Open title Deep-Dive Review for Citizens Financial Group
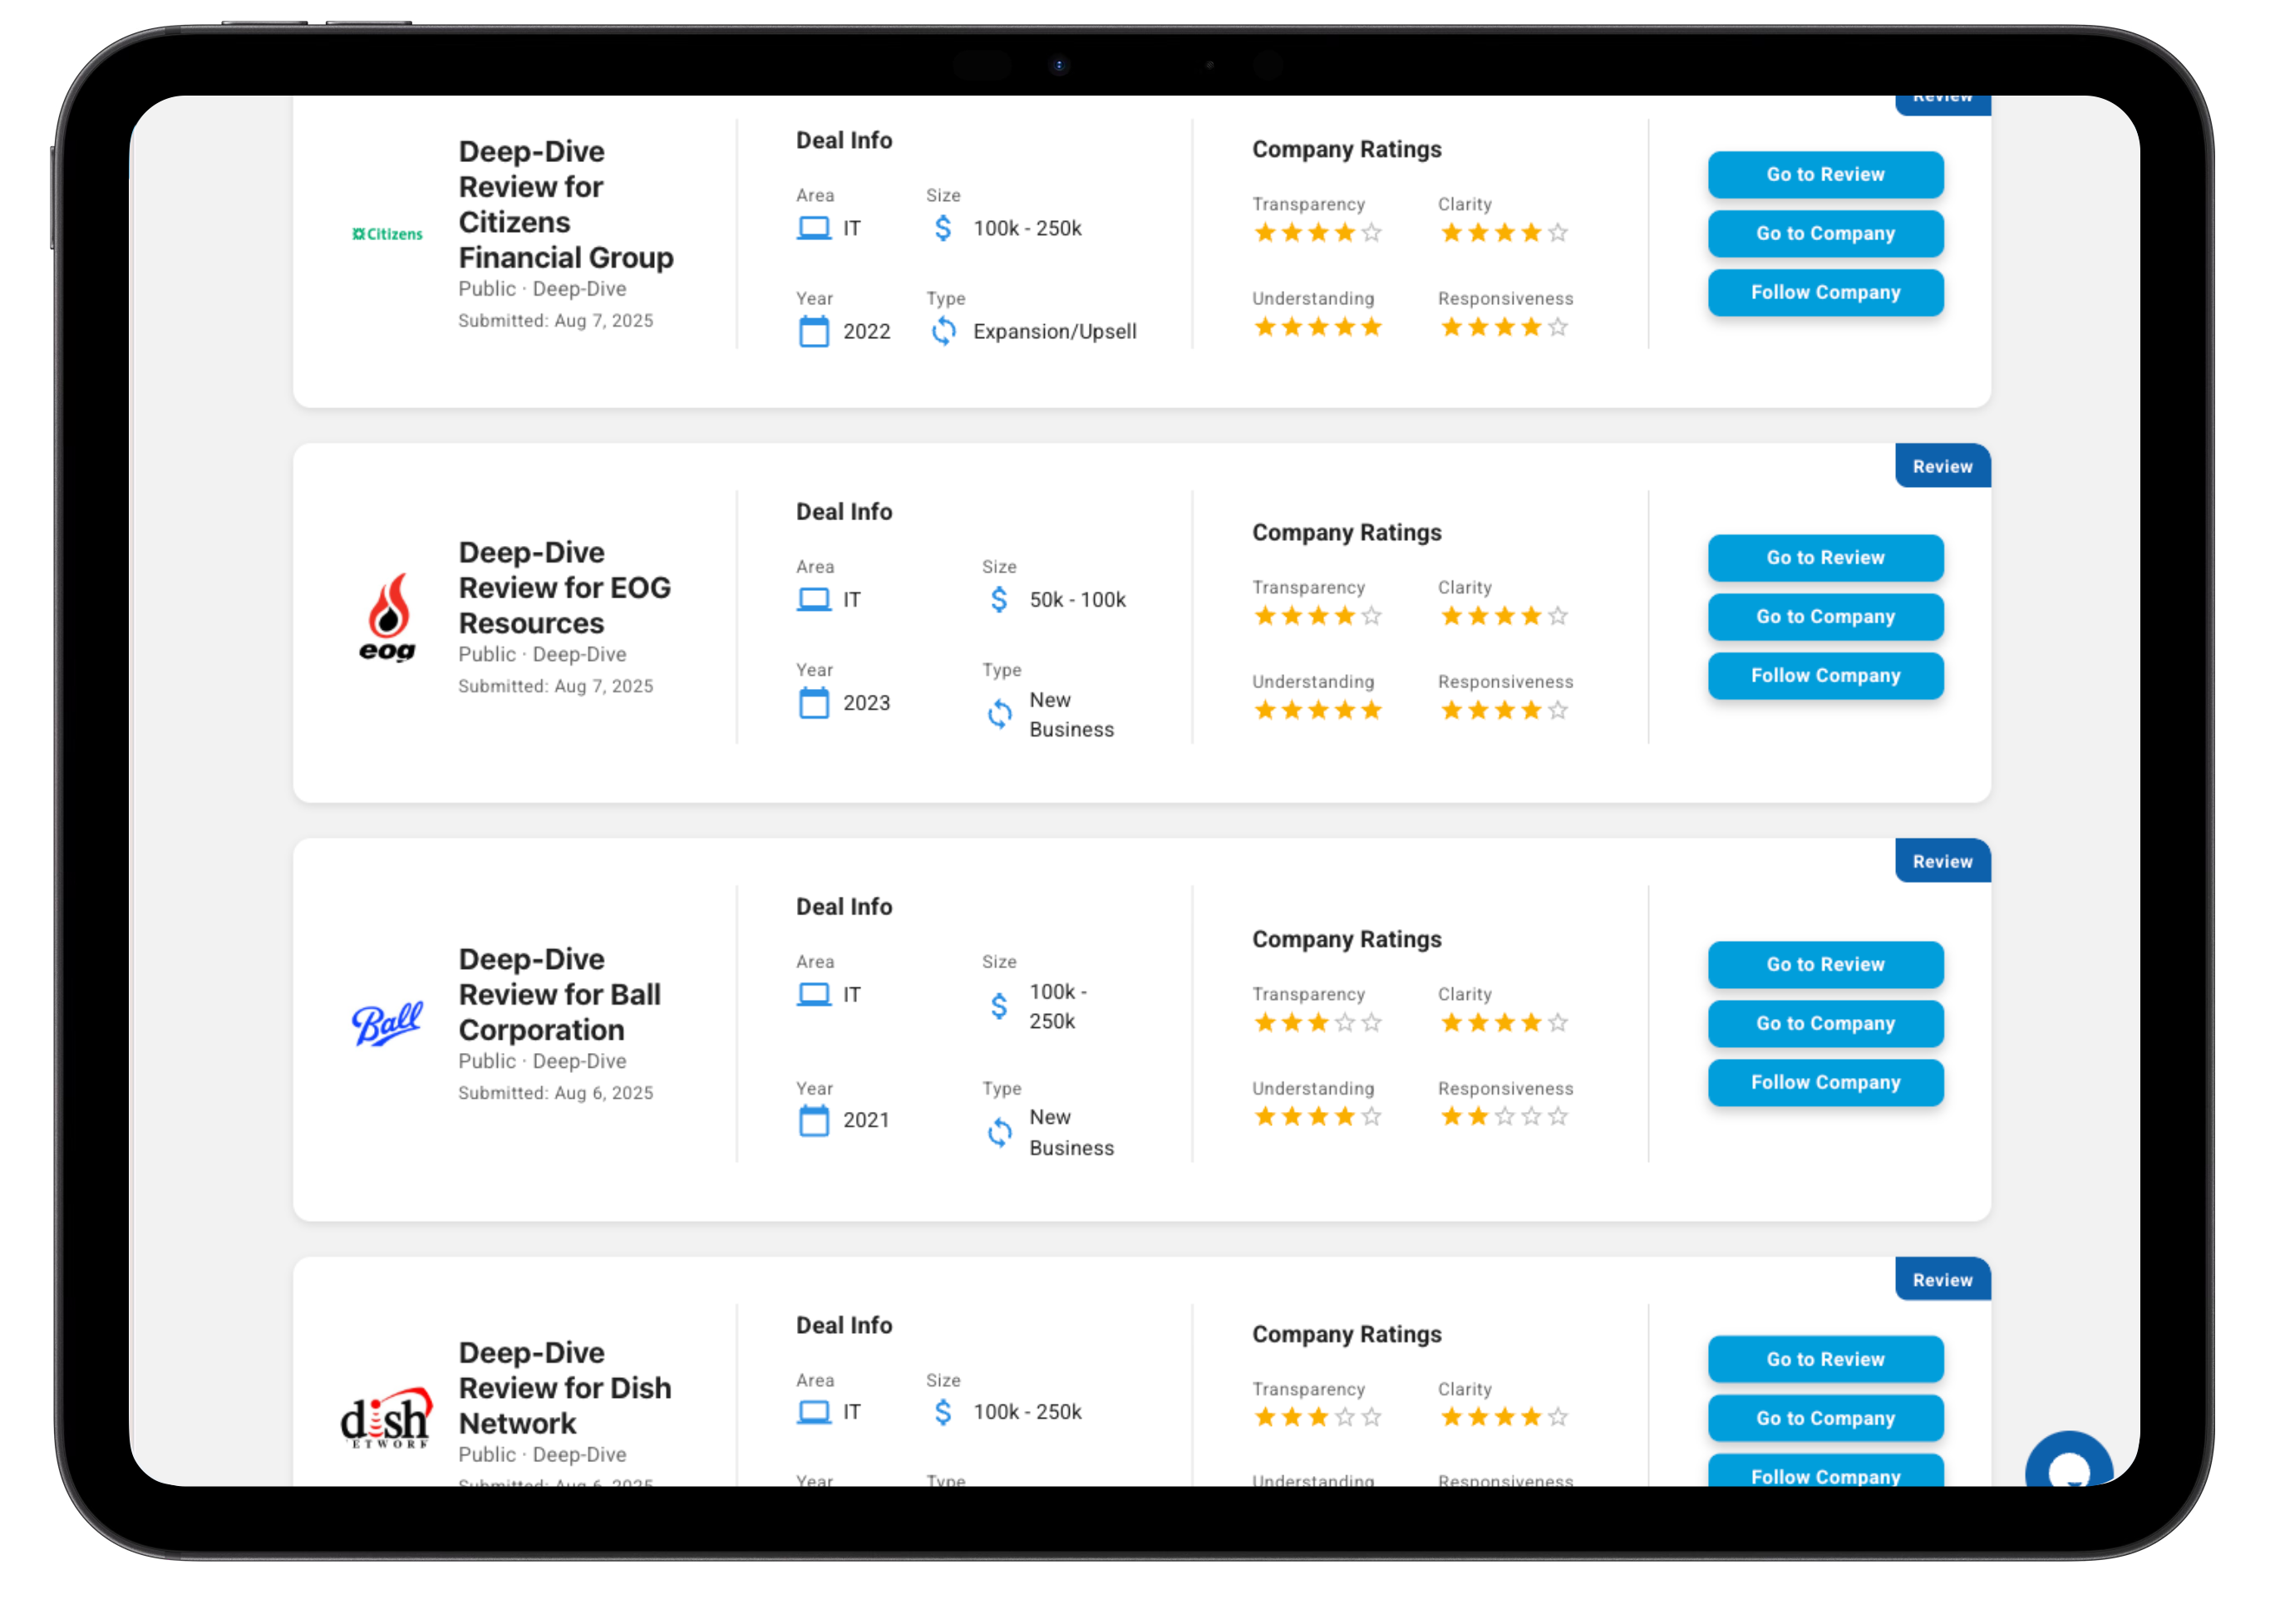The width and height of the screenshot is (2270, 1624). (566, 205)
